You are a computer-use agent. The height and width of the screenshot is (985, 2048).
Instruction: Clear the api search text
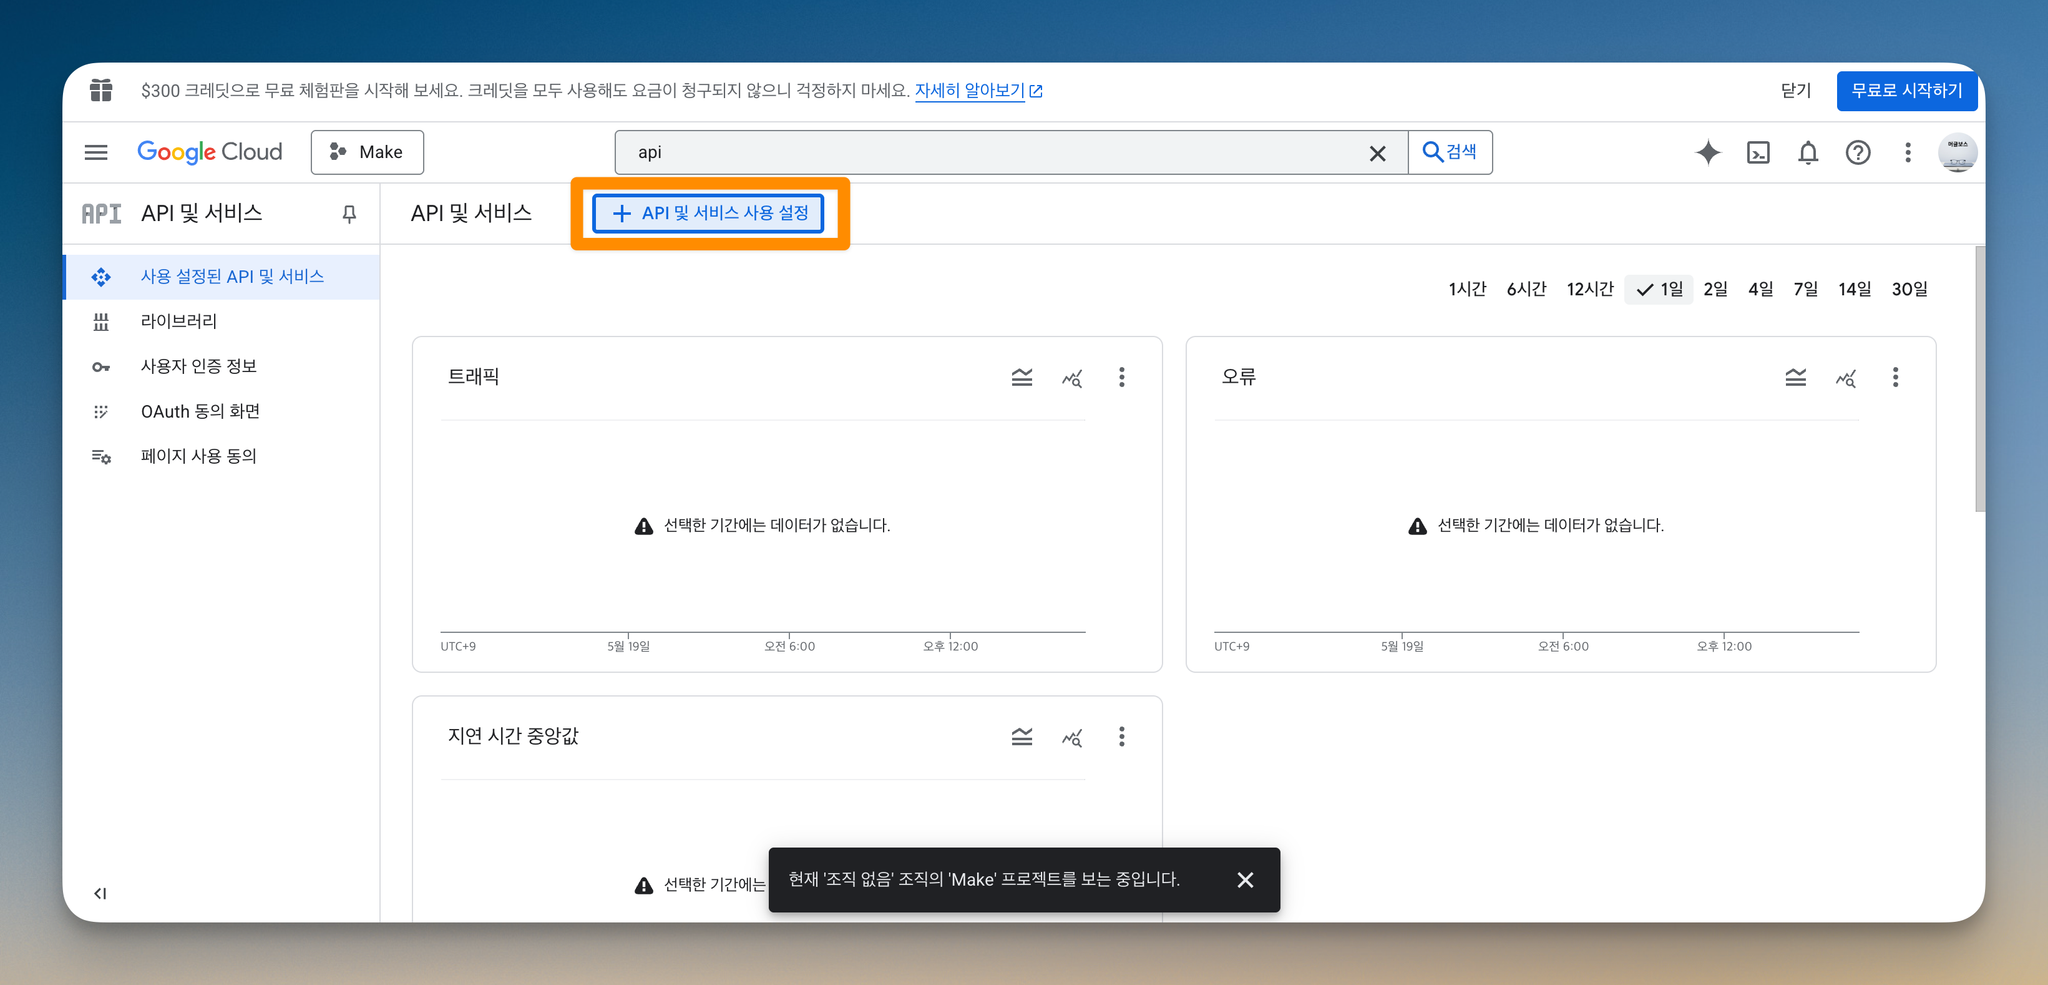1377,153
